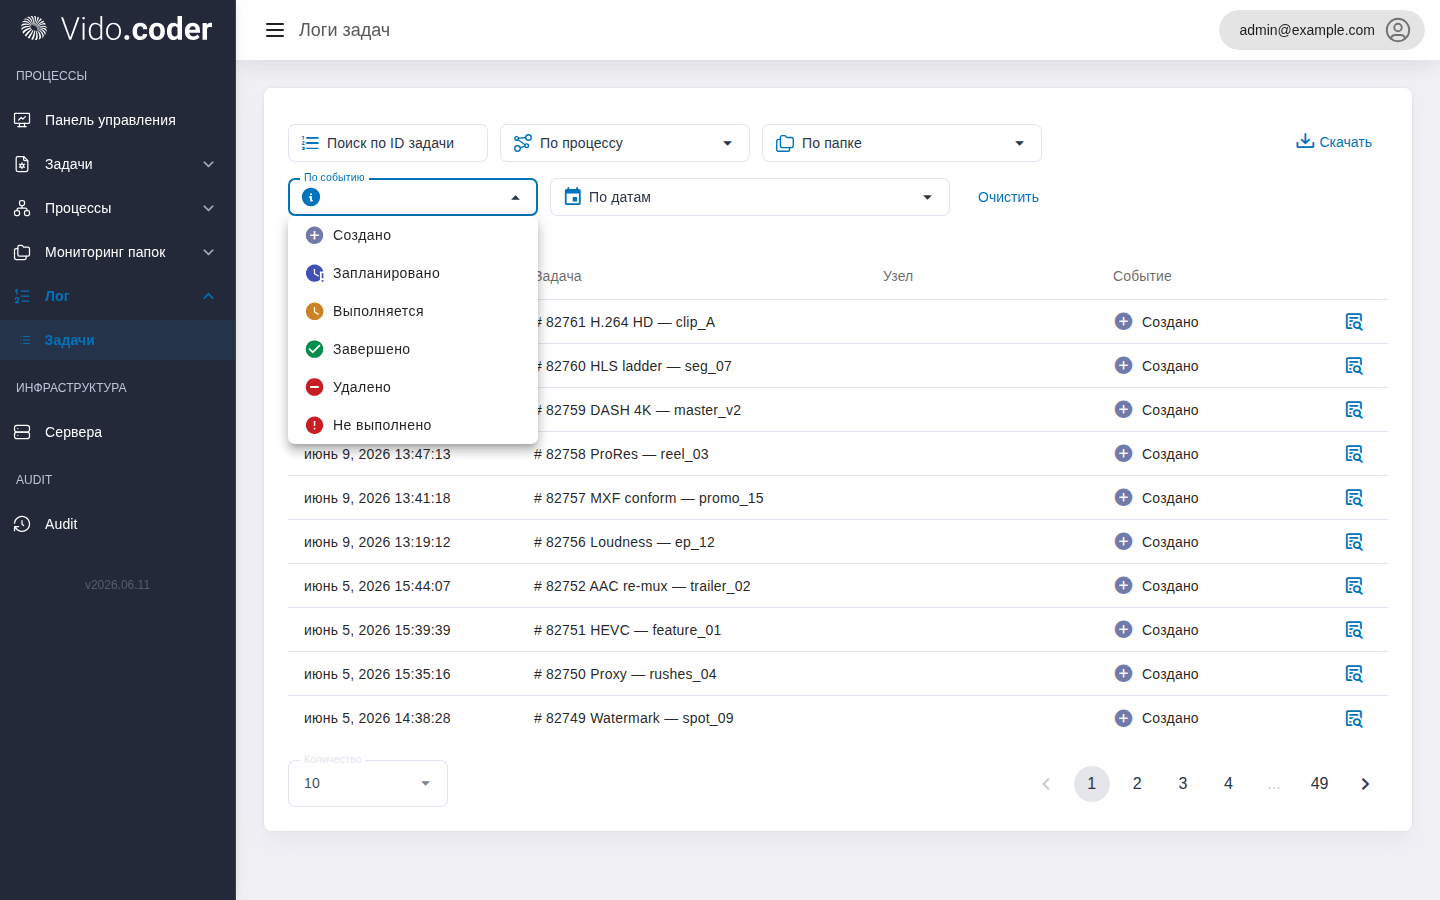
Task: Click the task '# 82751 HEVC — feature_01'
Action: tap(628, 630)
